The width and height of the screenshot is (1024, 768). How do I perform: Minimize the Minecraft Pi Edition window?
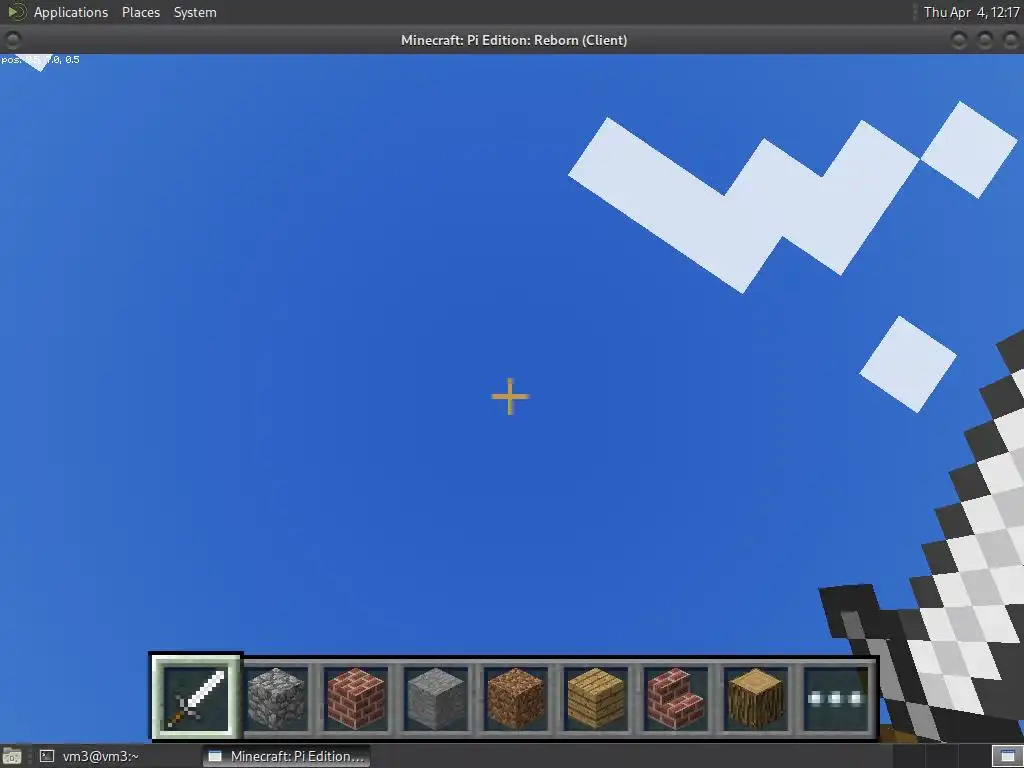[959, 40]
